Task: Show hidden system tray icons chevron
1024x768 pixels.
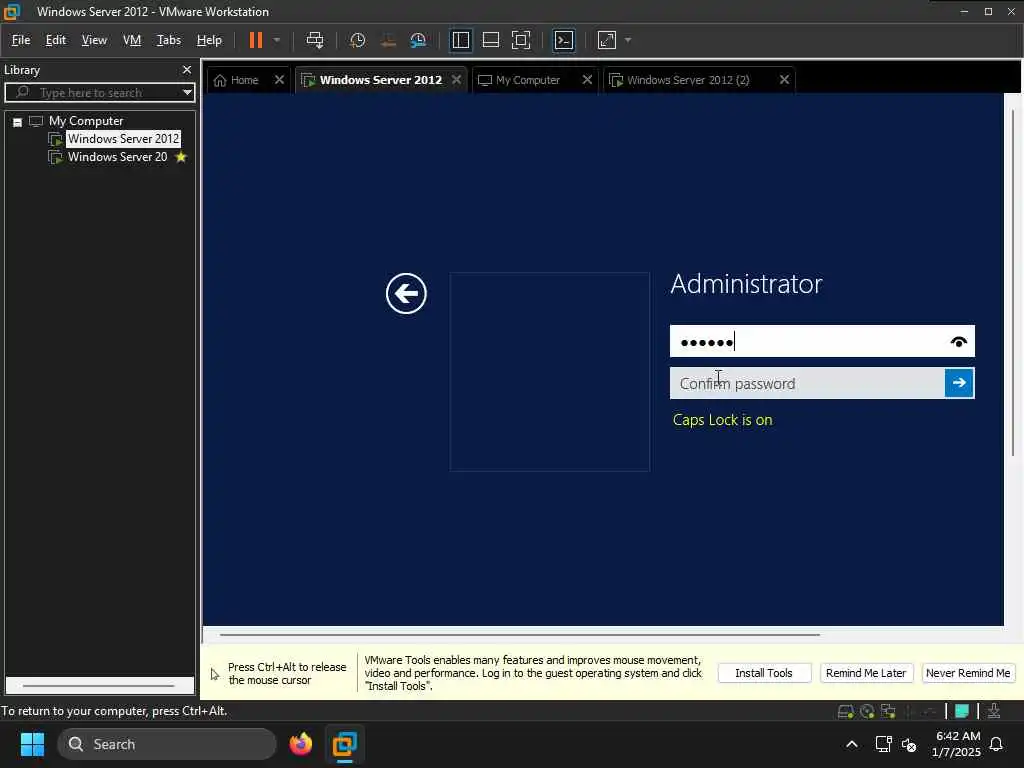Action: pyautogui.click(x=852, y=744)
